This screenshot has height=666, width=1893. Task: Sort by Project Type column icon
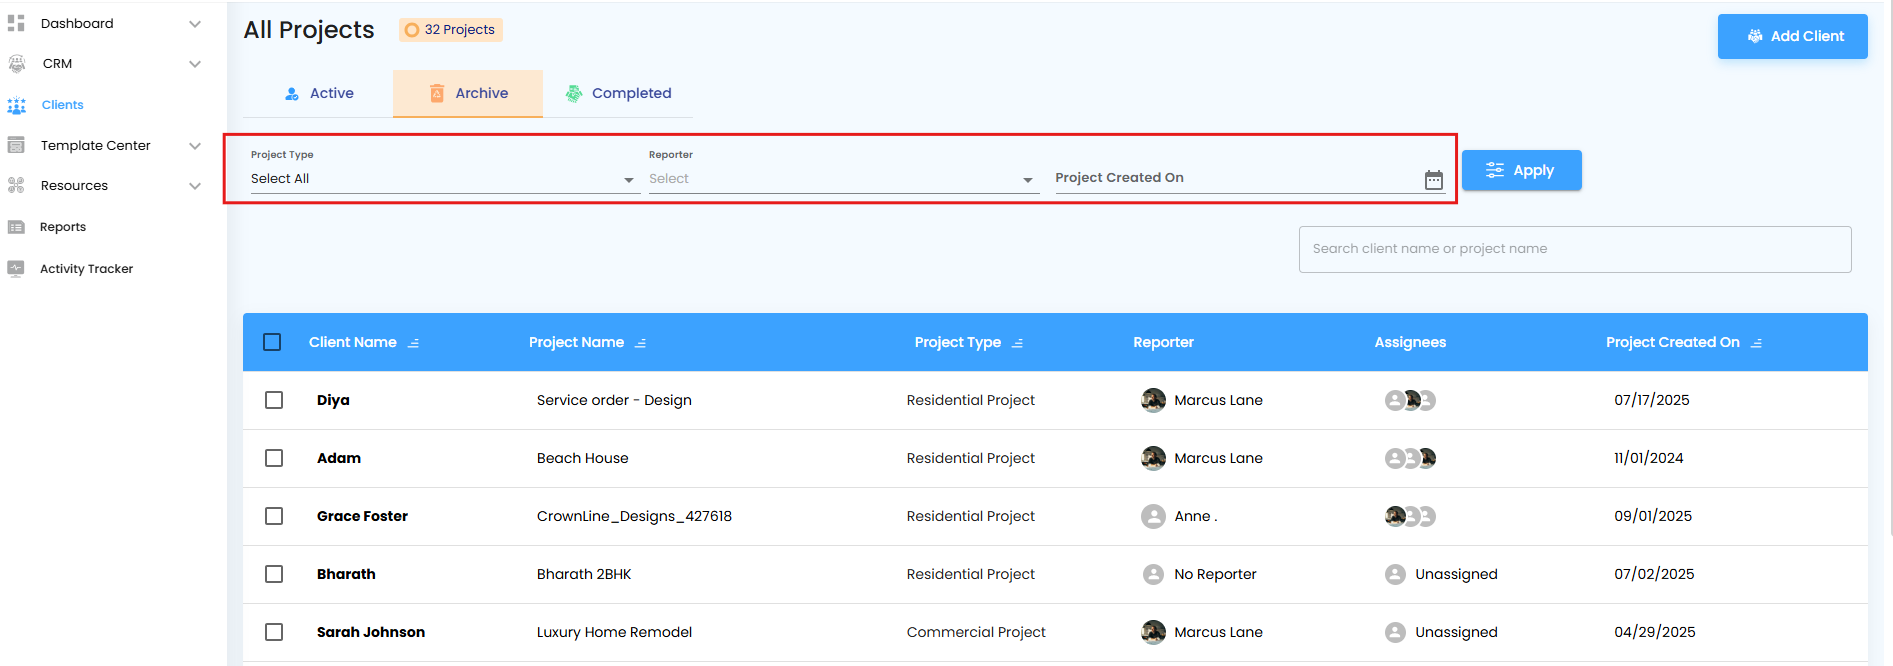pos(1018,343)
